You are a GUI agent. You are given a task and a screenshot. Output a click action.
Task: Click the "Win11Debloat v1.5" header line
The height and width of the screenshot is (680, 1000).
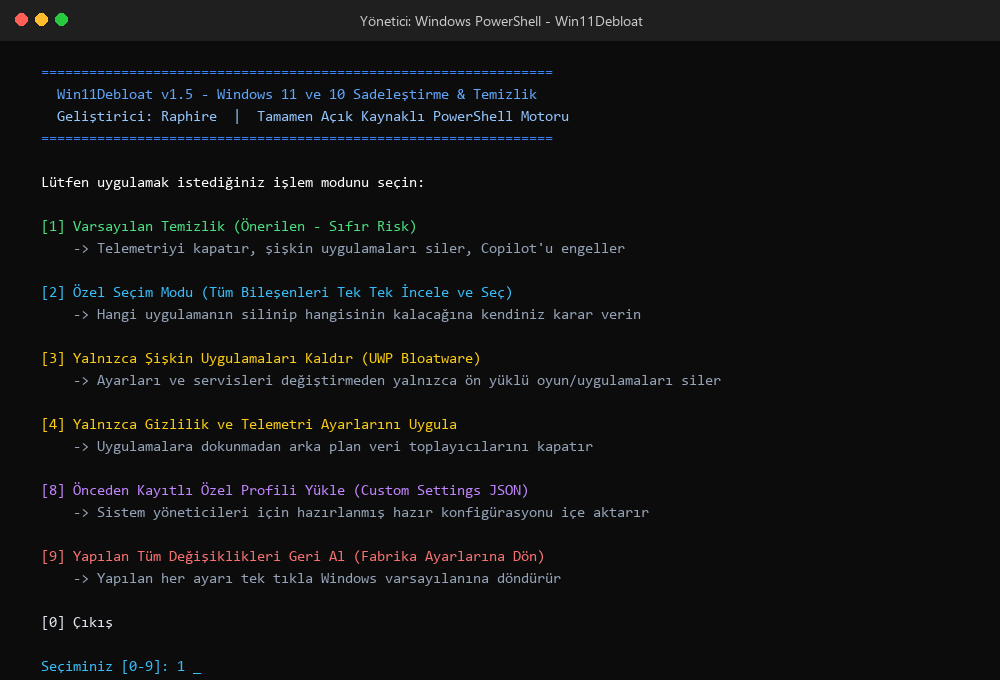pos(297,94)
